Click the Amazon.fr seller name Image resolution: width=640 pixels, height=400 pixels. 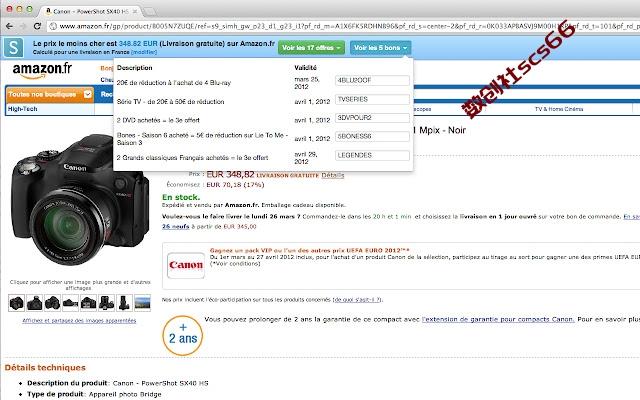(x=242, y=205)
